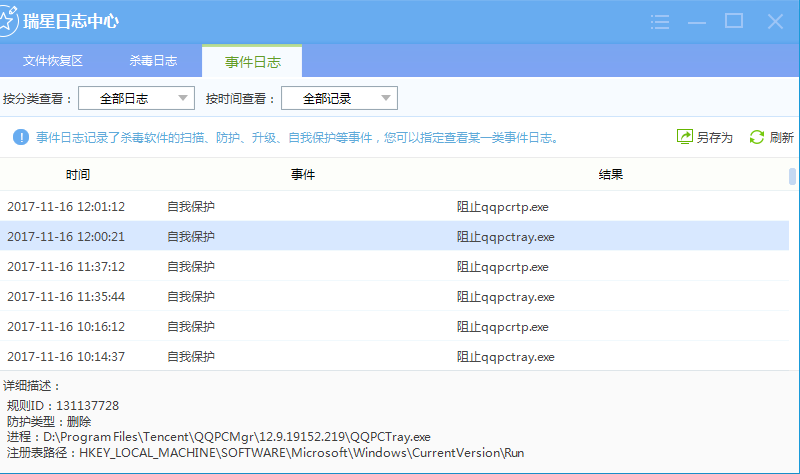Sort by the 结果 column header
Viewport: 800px width, 474px height.
pyautogui.click(x=611, y=174)
